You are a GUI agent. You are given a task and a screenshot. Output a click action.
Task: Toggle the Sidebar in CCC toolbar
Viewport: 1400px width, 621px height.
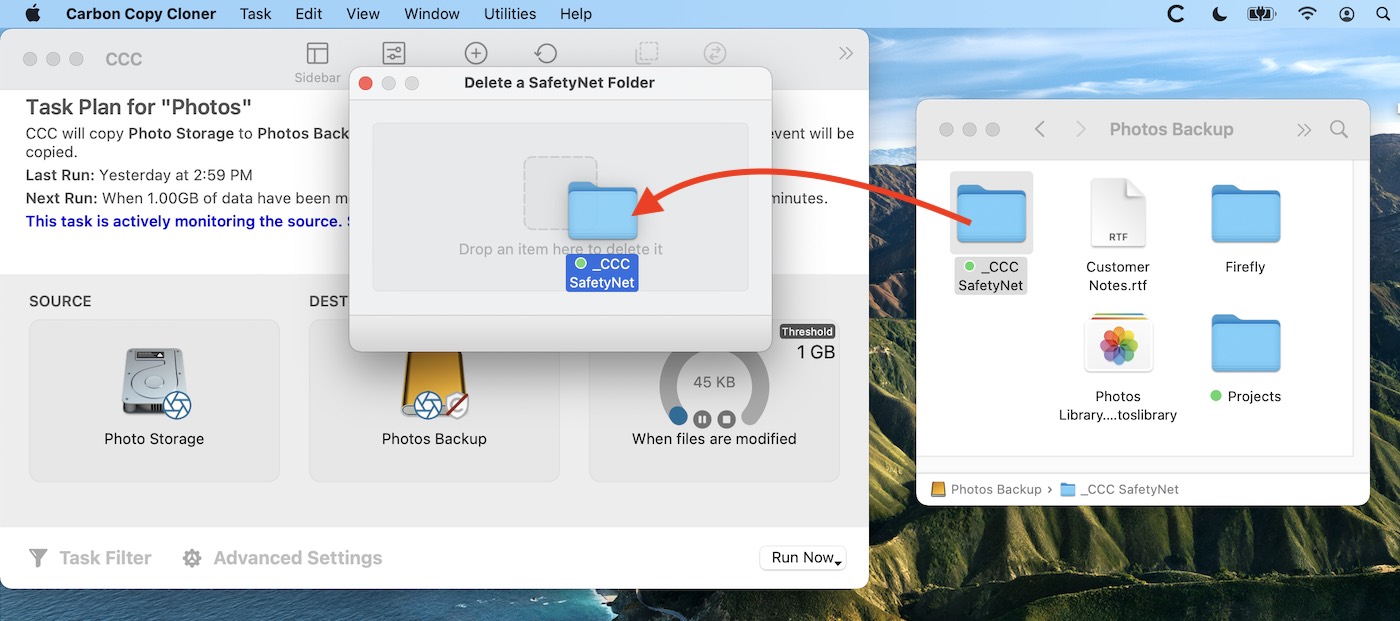click(x=317, y=54)
